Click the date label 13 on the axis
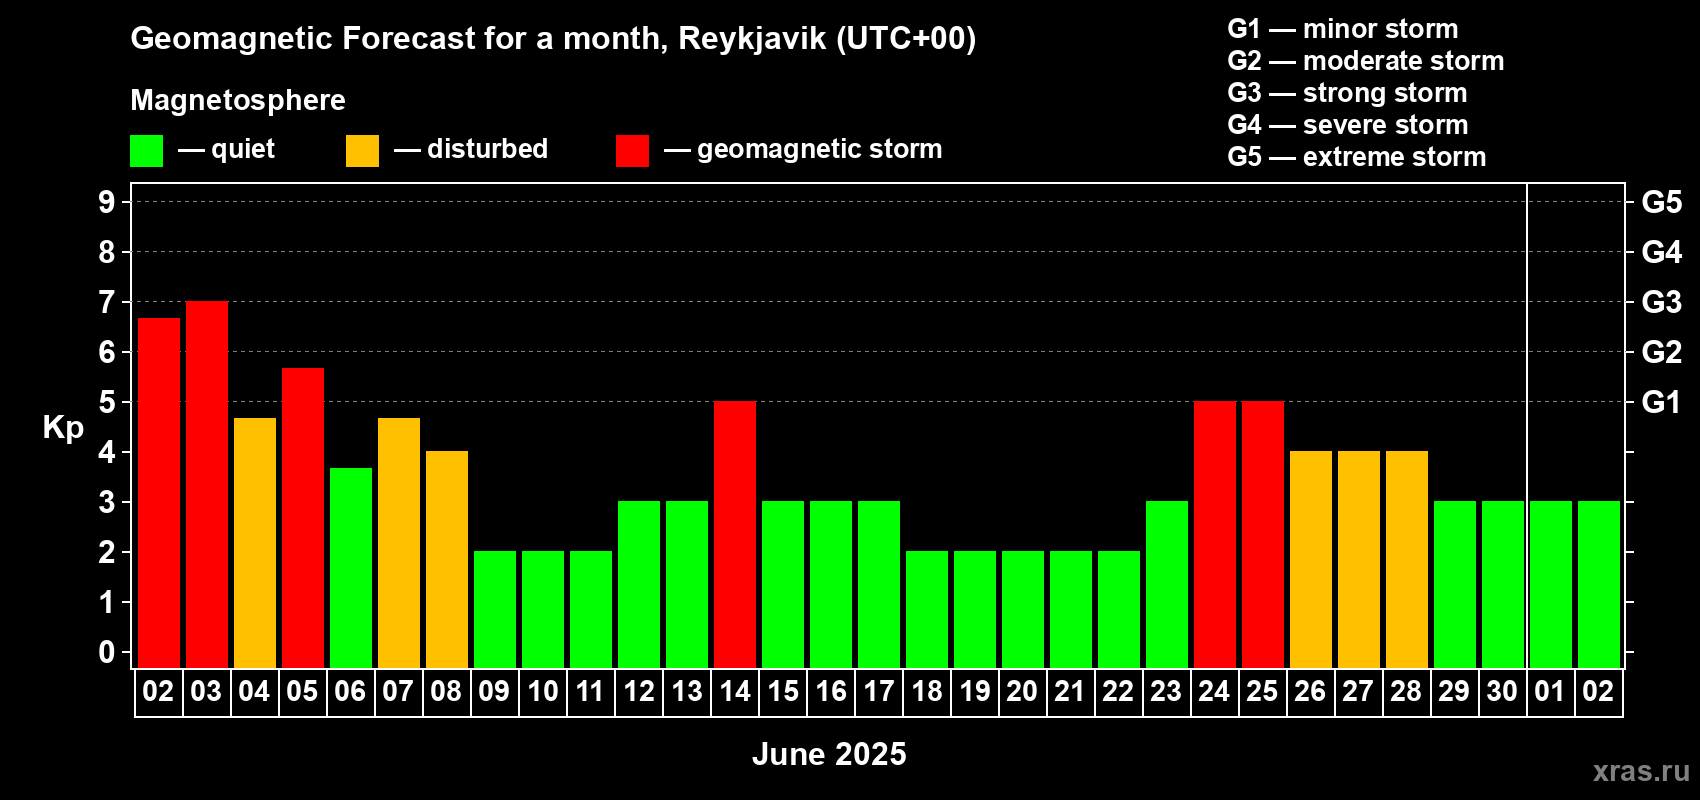This screenshot has height=800, width=1700. coord(687,692)
